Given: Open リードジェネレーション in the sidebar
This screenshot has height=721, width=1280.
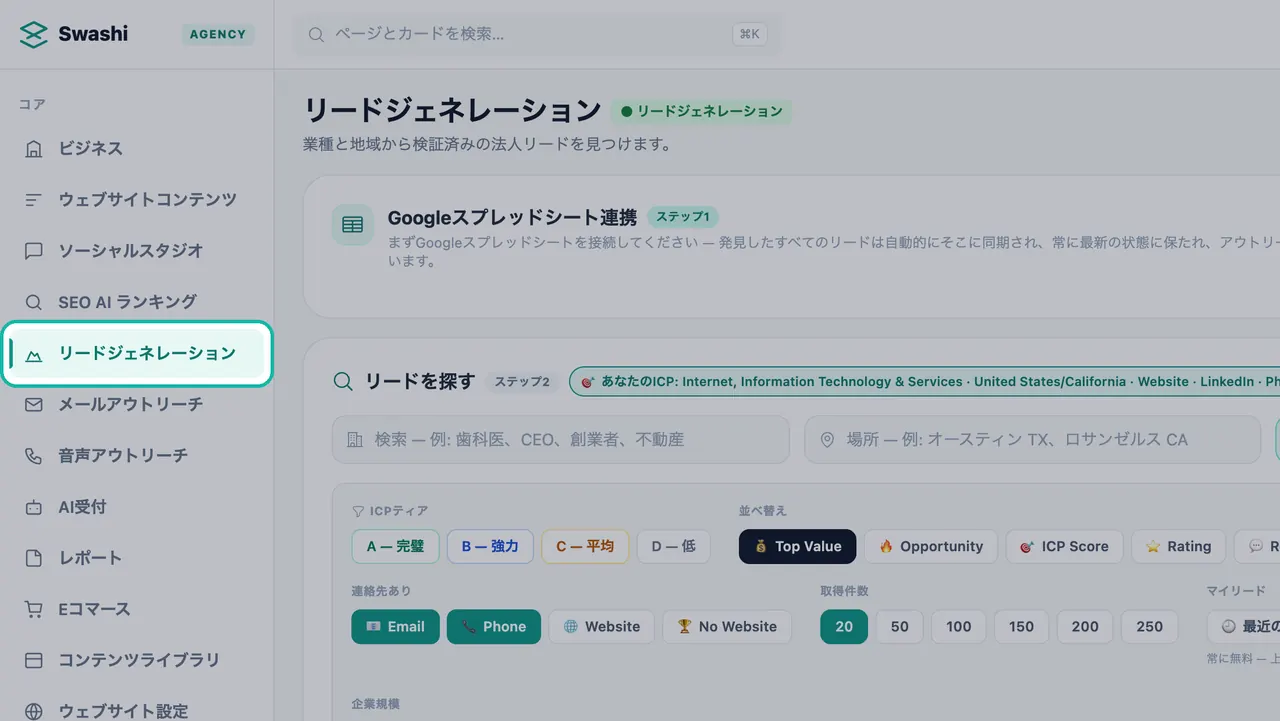Looking at the screenshot, I should click(x=136, y=353).
